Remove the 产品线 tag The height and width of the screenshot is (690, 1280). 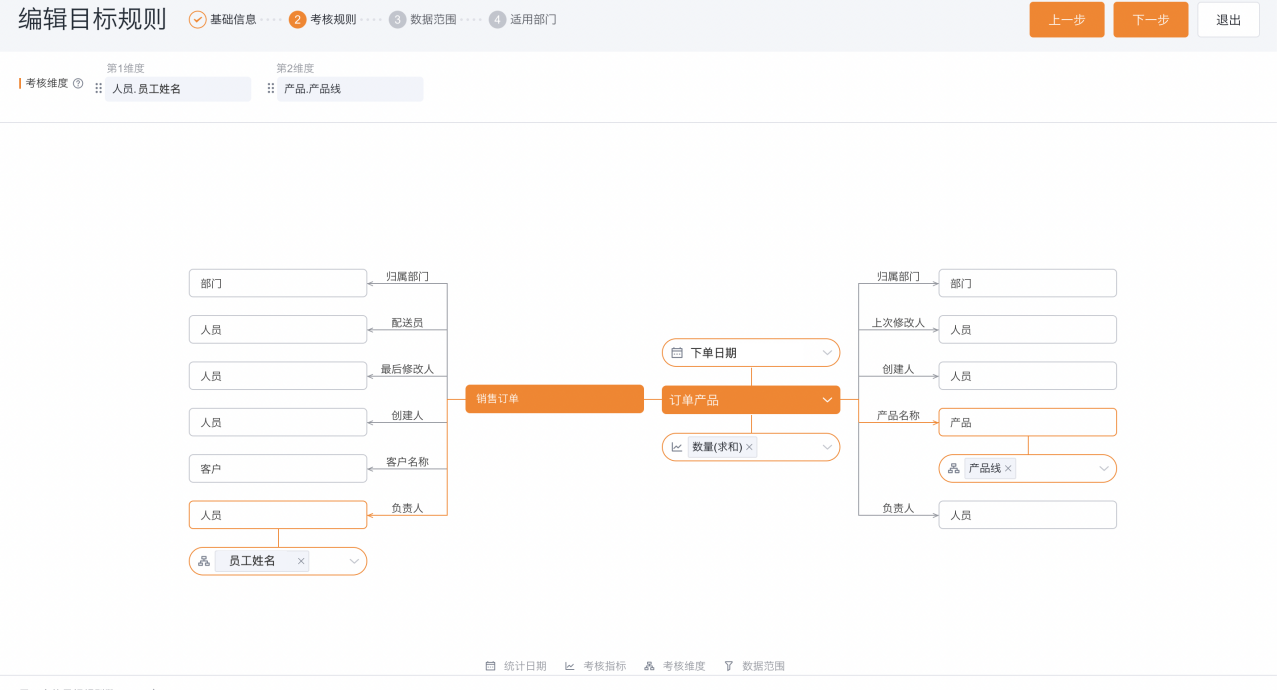1008,468
